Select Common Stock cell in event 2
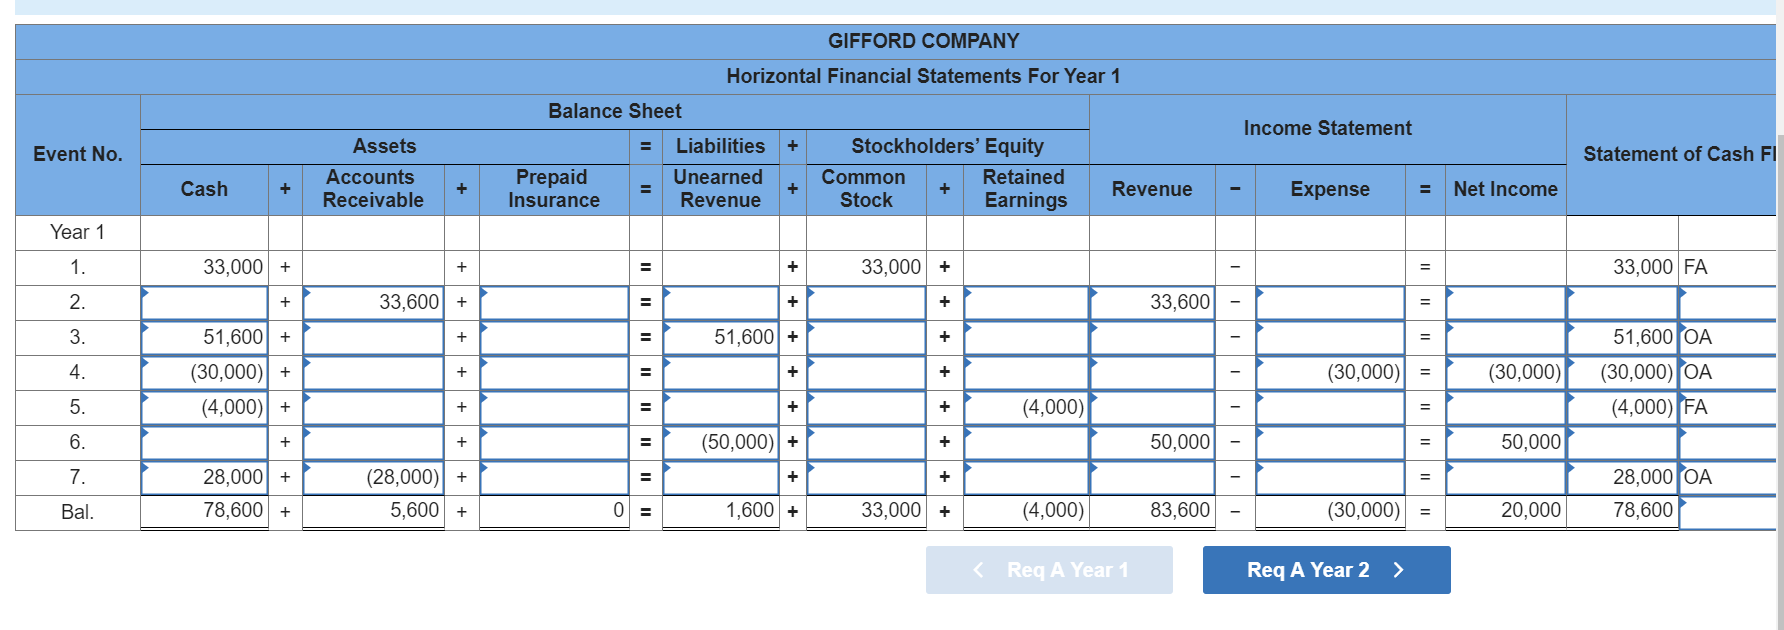This screenshot has height=630, width=1784. tap(866, 302)
